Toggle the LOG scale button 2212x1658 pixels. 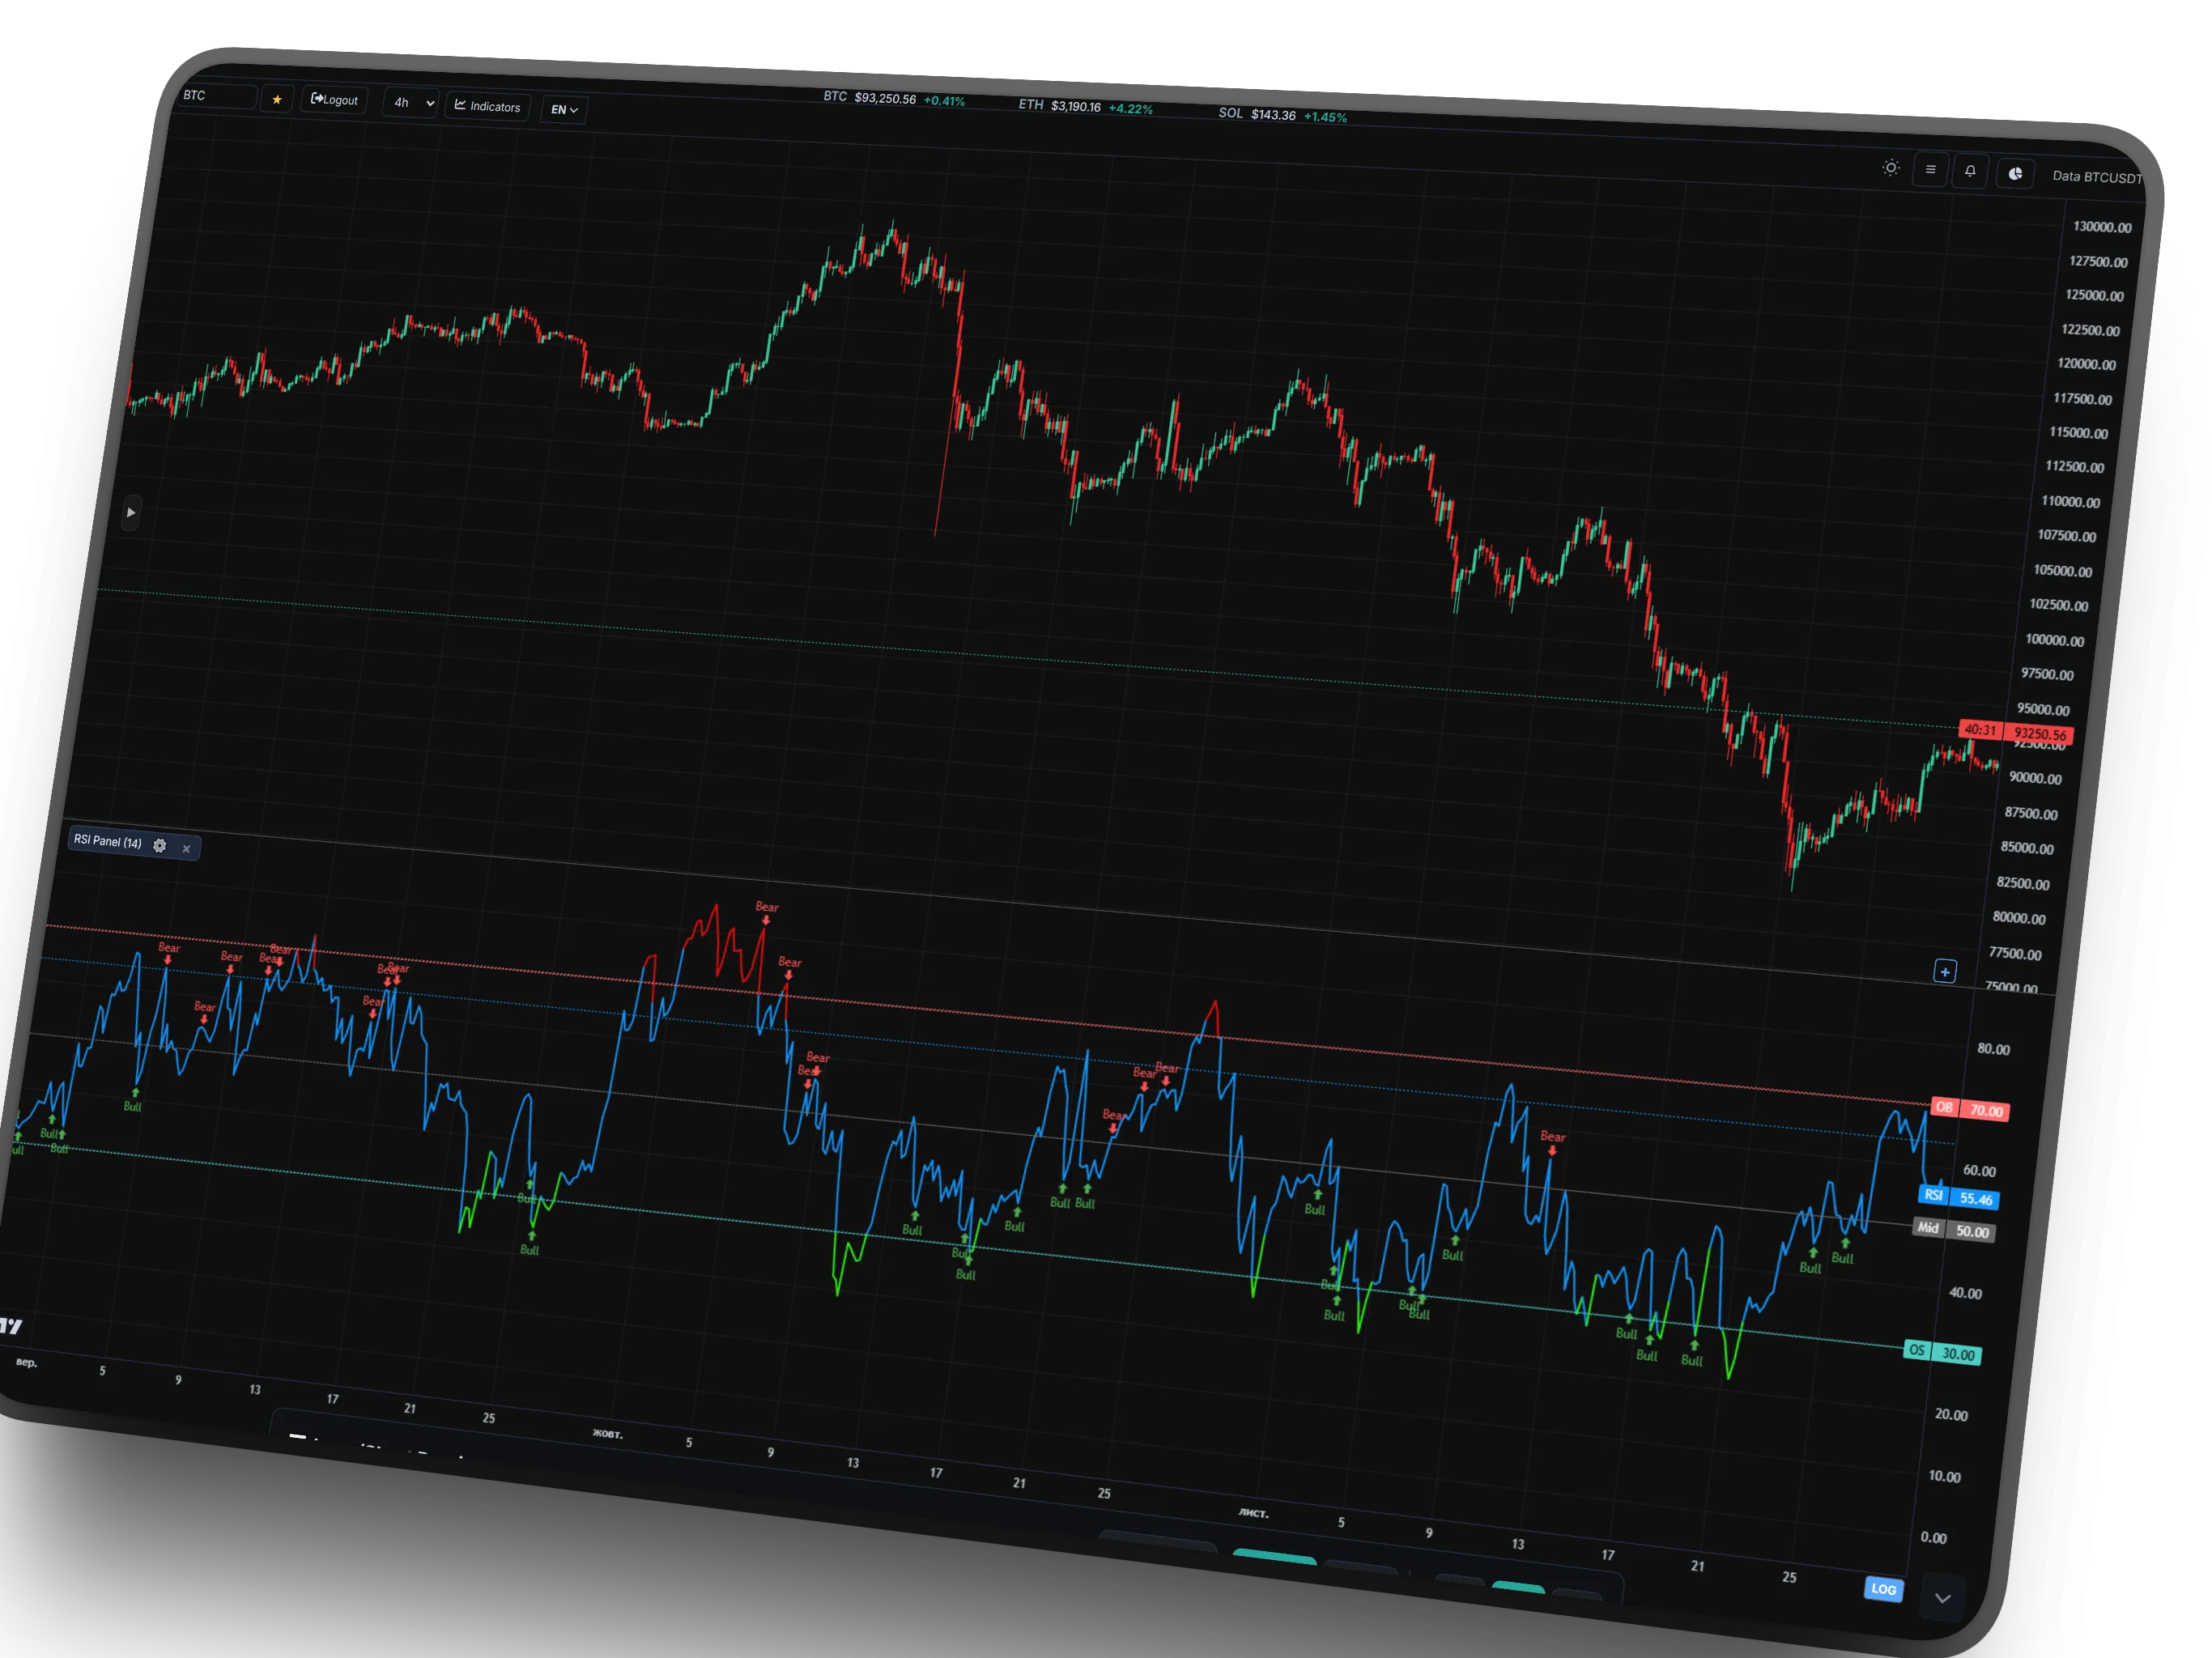point(1883,1588)
